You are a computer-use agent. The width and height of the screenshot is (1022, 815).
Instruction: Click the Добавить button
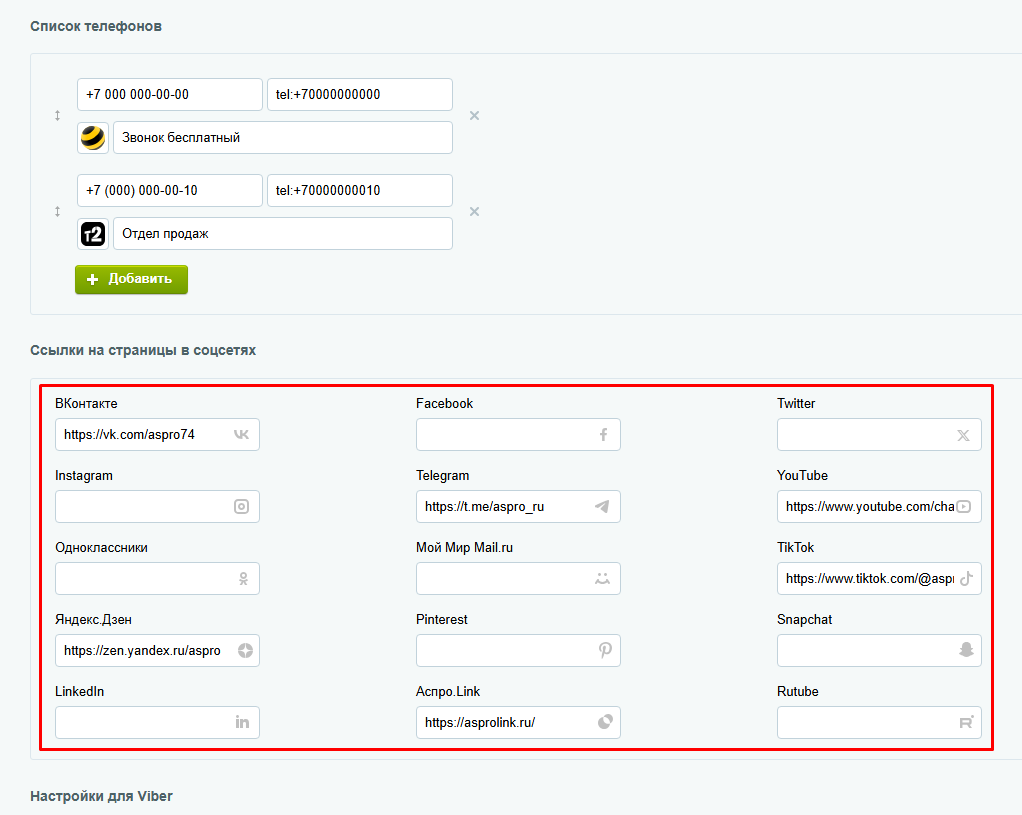[131, 279]
